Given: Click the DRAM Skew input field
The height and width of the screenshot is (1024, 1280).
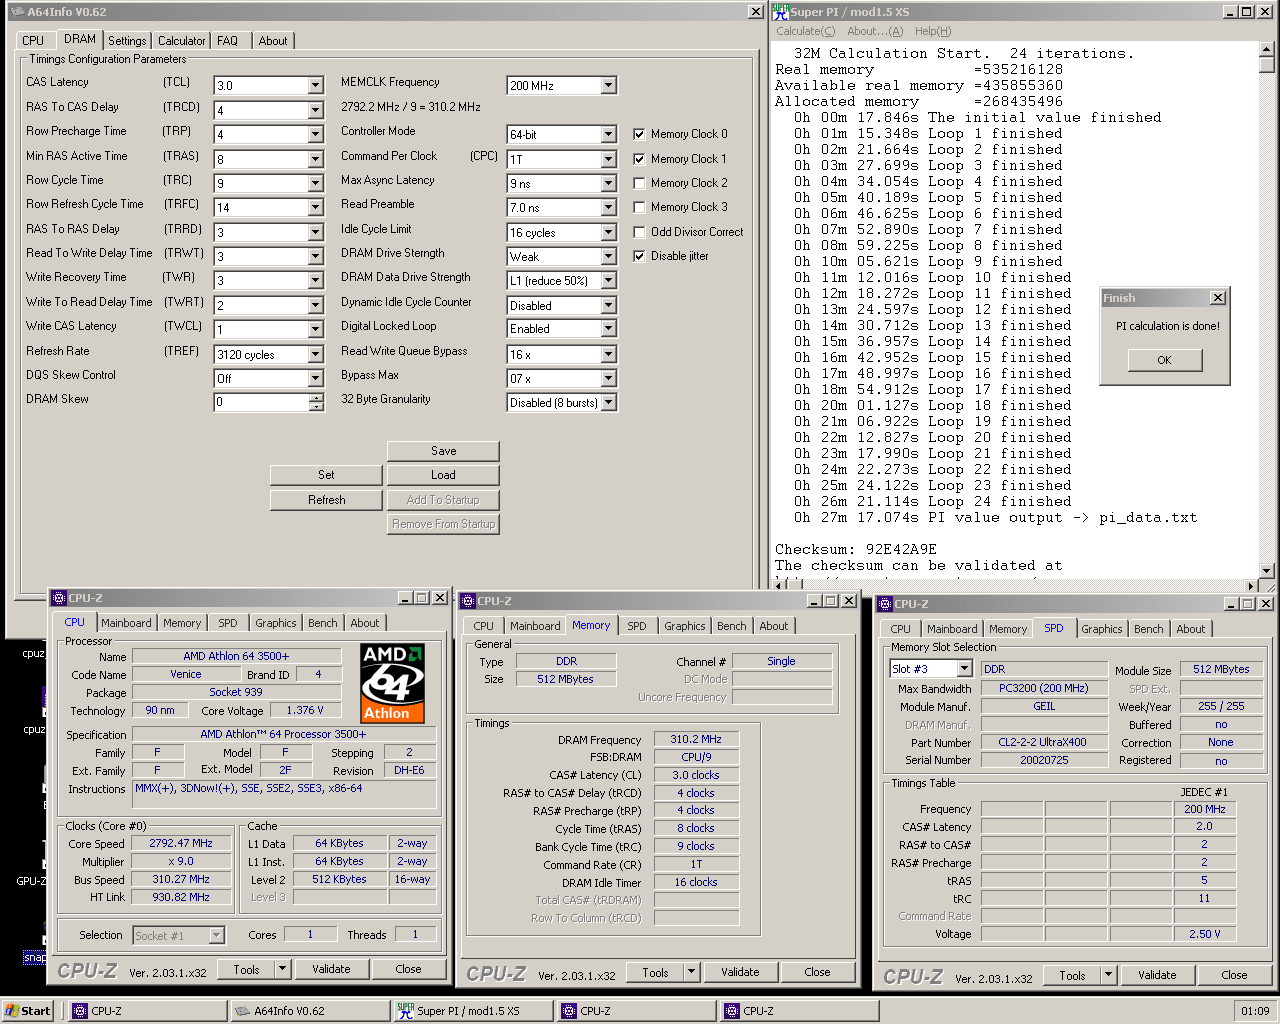Looking at the screenshot, I should pos(261,402).
